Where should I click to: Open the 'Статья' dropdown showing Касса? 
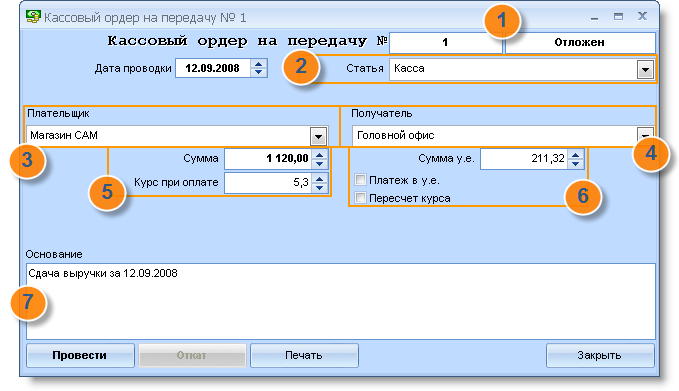(645, 69)
